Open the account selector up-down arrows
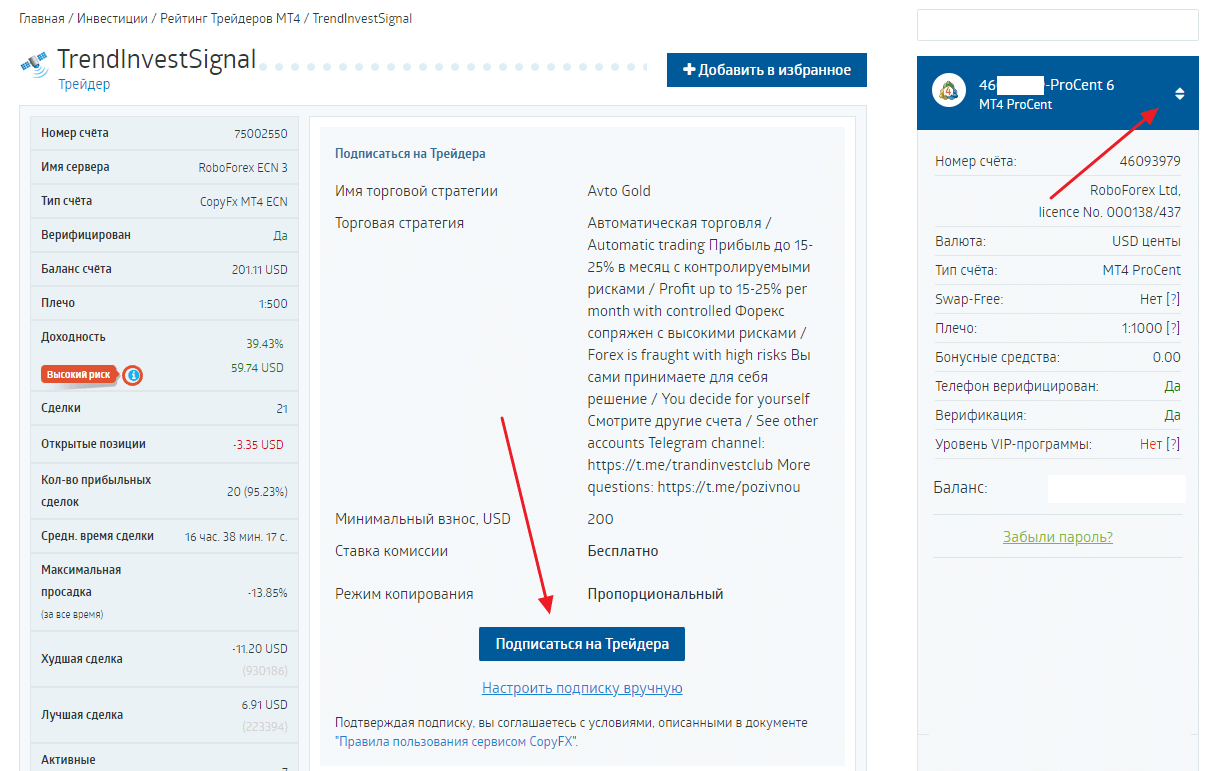Screen dimensions: 1211x771 tap(1179, 94)
